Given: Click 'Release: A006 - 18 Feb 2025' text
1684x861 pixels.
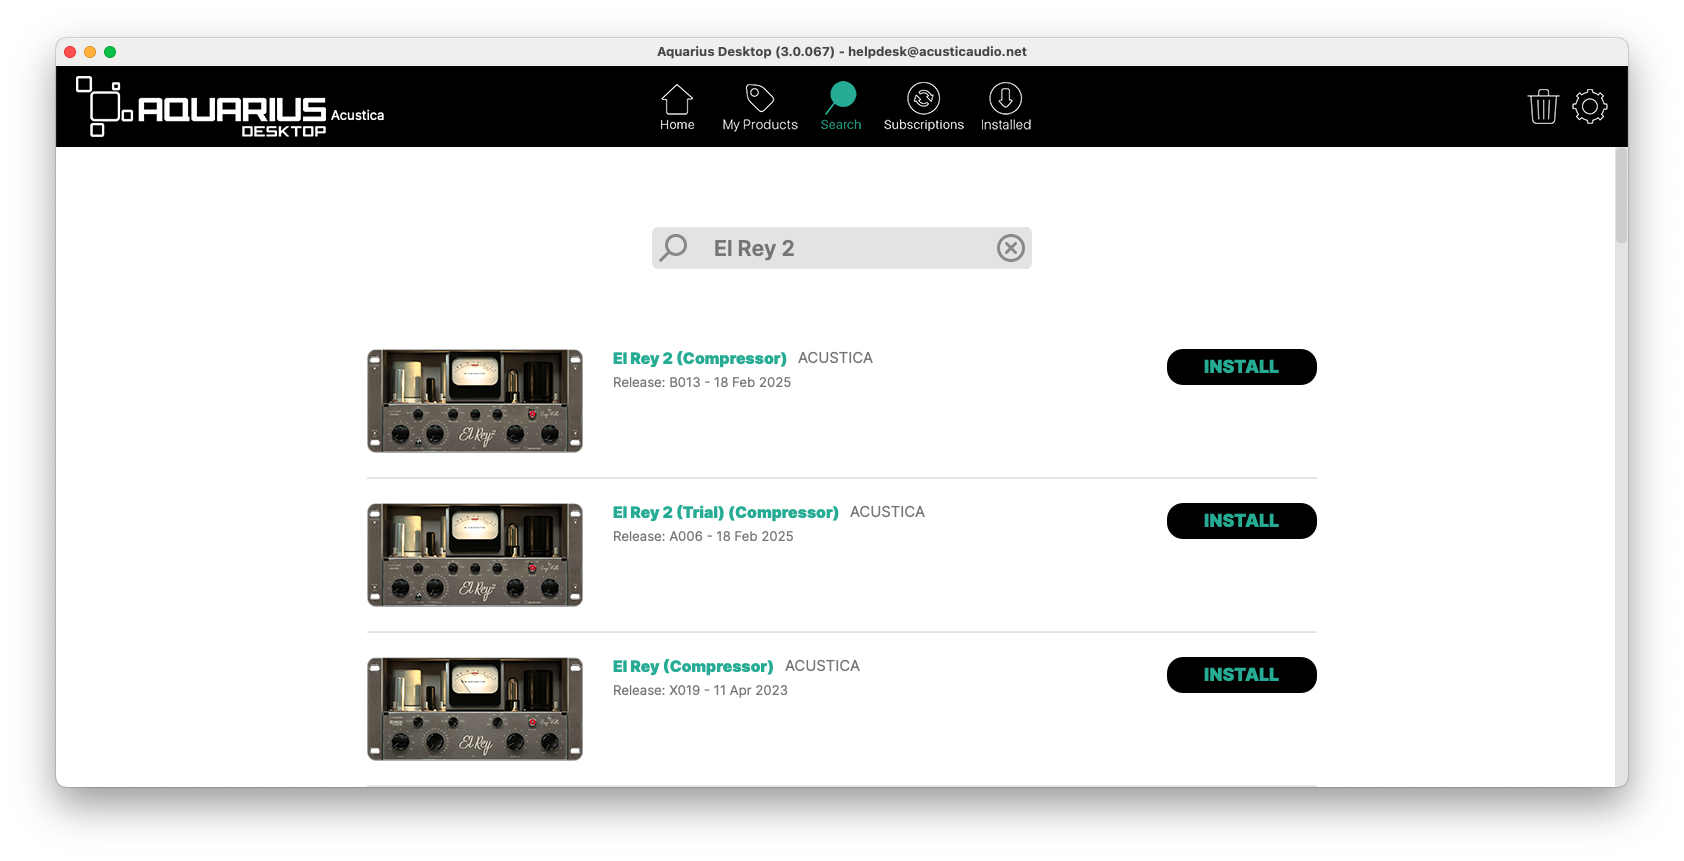Looking at the screenshot, I should tap(703, 536).
